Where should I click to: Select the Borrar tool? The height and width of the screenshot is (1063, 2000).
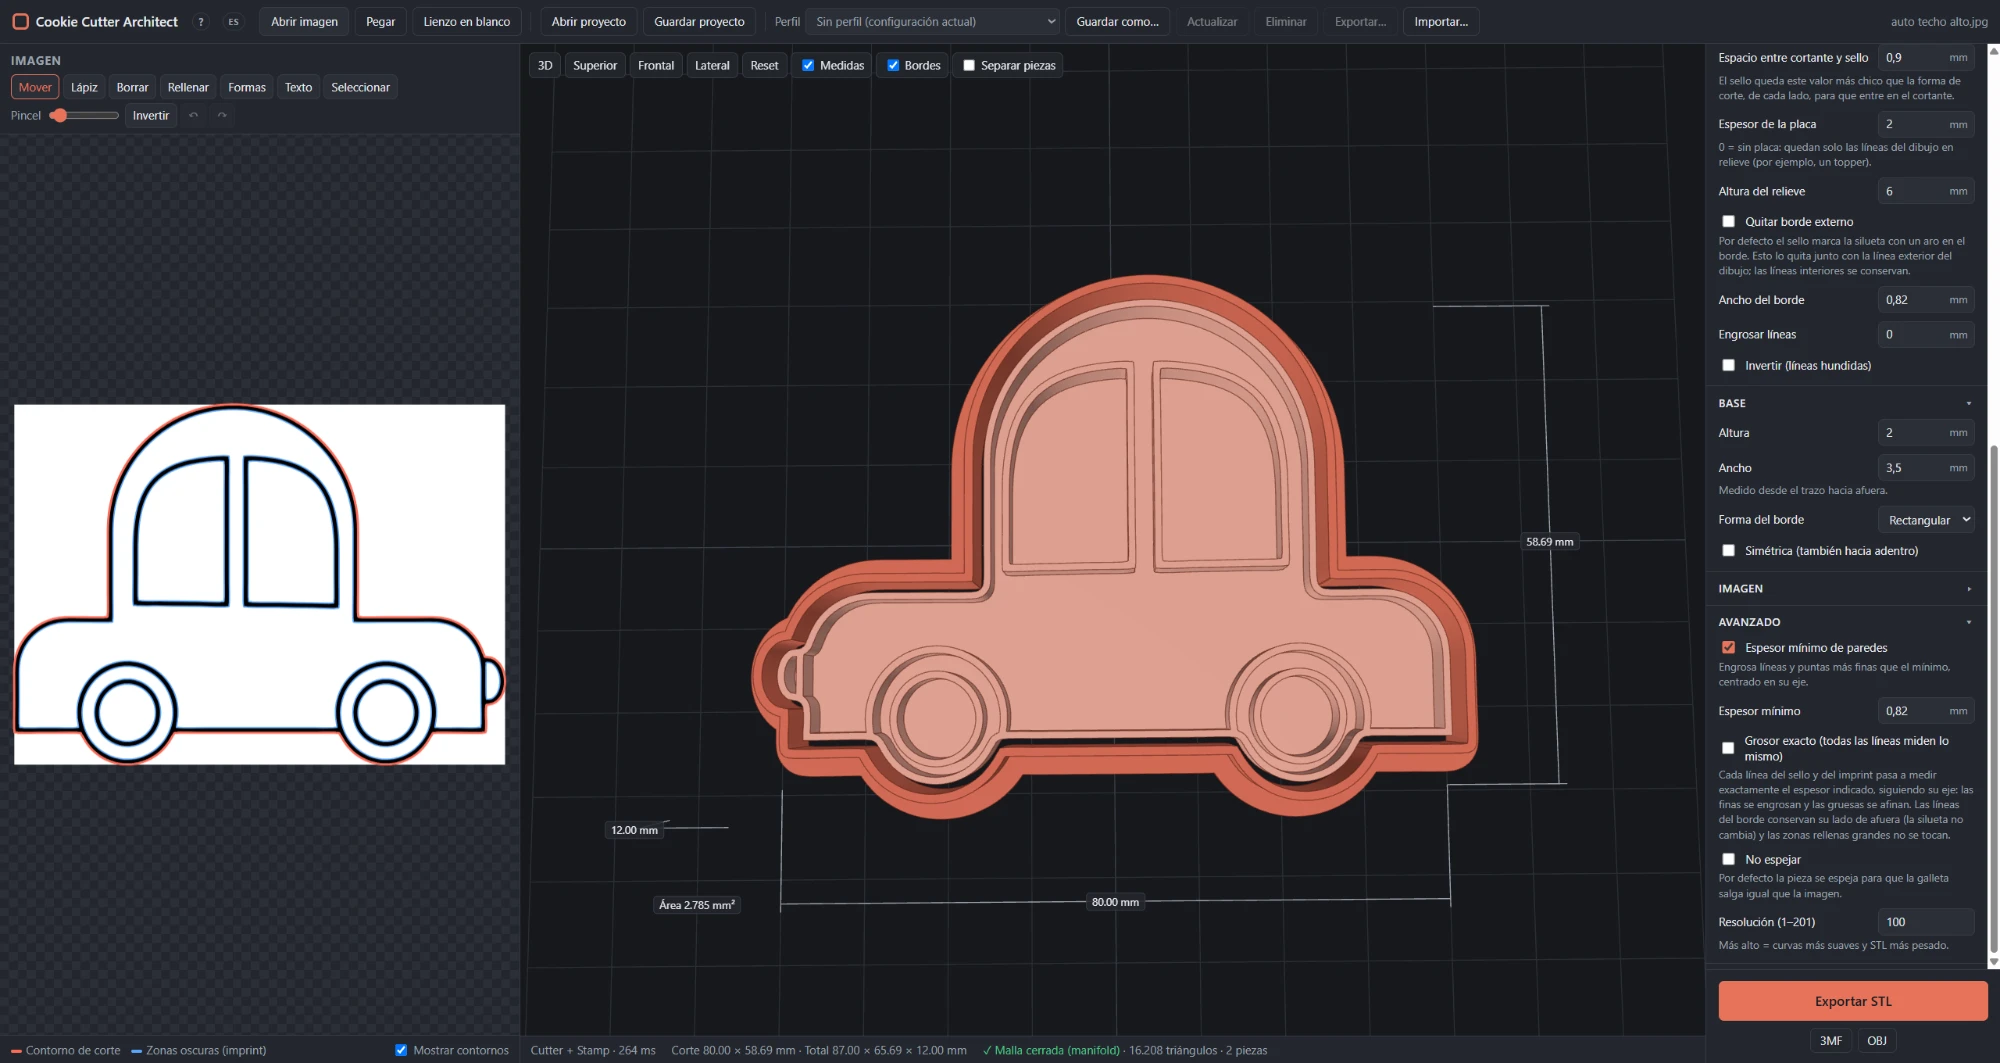click(x=132, y=88)
